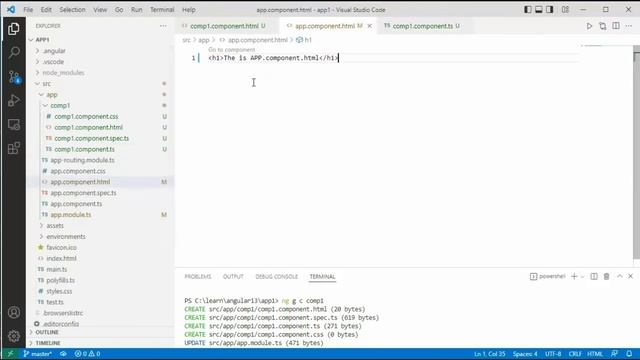This screenshot has height=360, width=640.
Task: Open the Manage gear icon
Action: coord(13,336)
